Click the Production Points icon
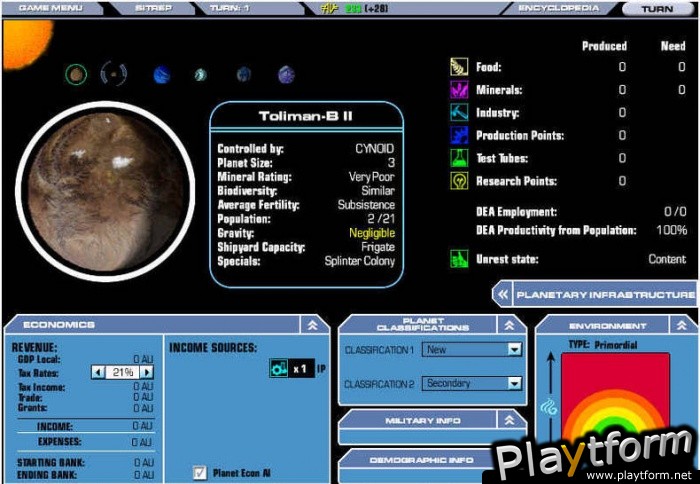700x484 pixels. coord(459,135)
